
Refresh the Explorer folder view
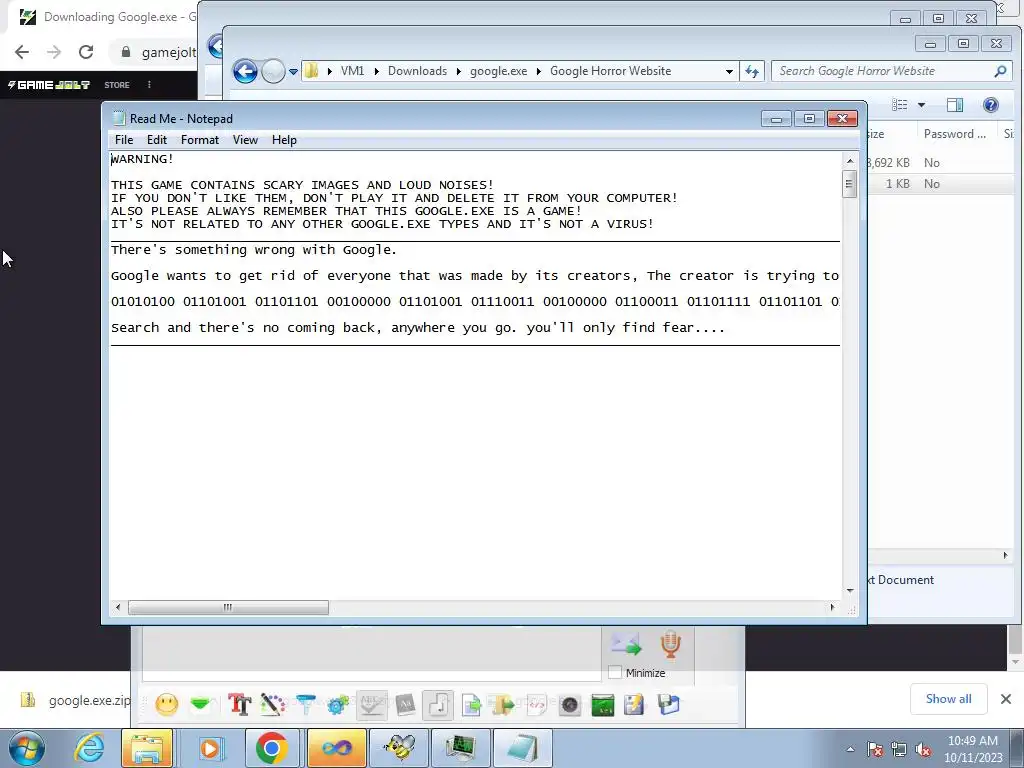coord(752,71)
